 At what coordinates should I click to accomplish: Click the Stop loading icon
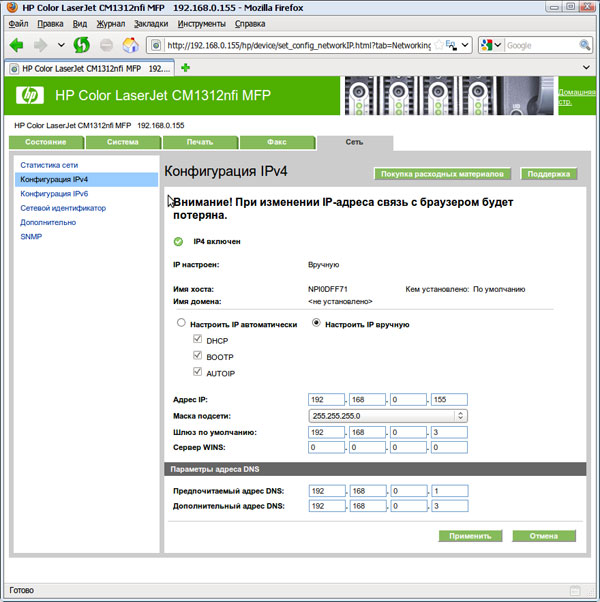(106, 45)
